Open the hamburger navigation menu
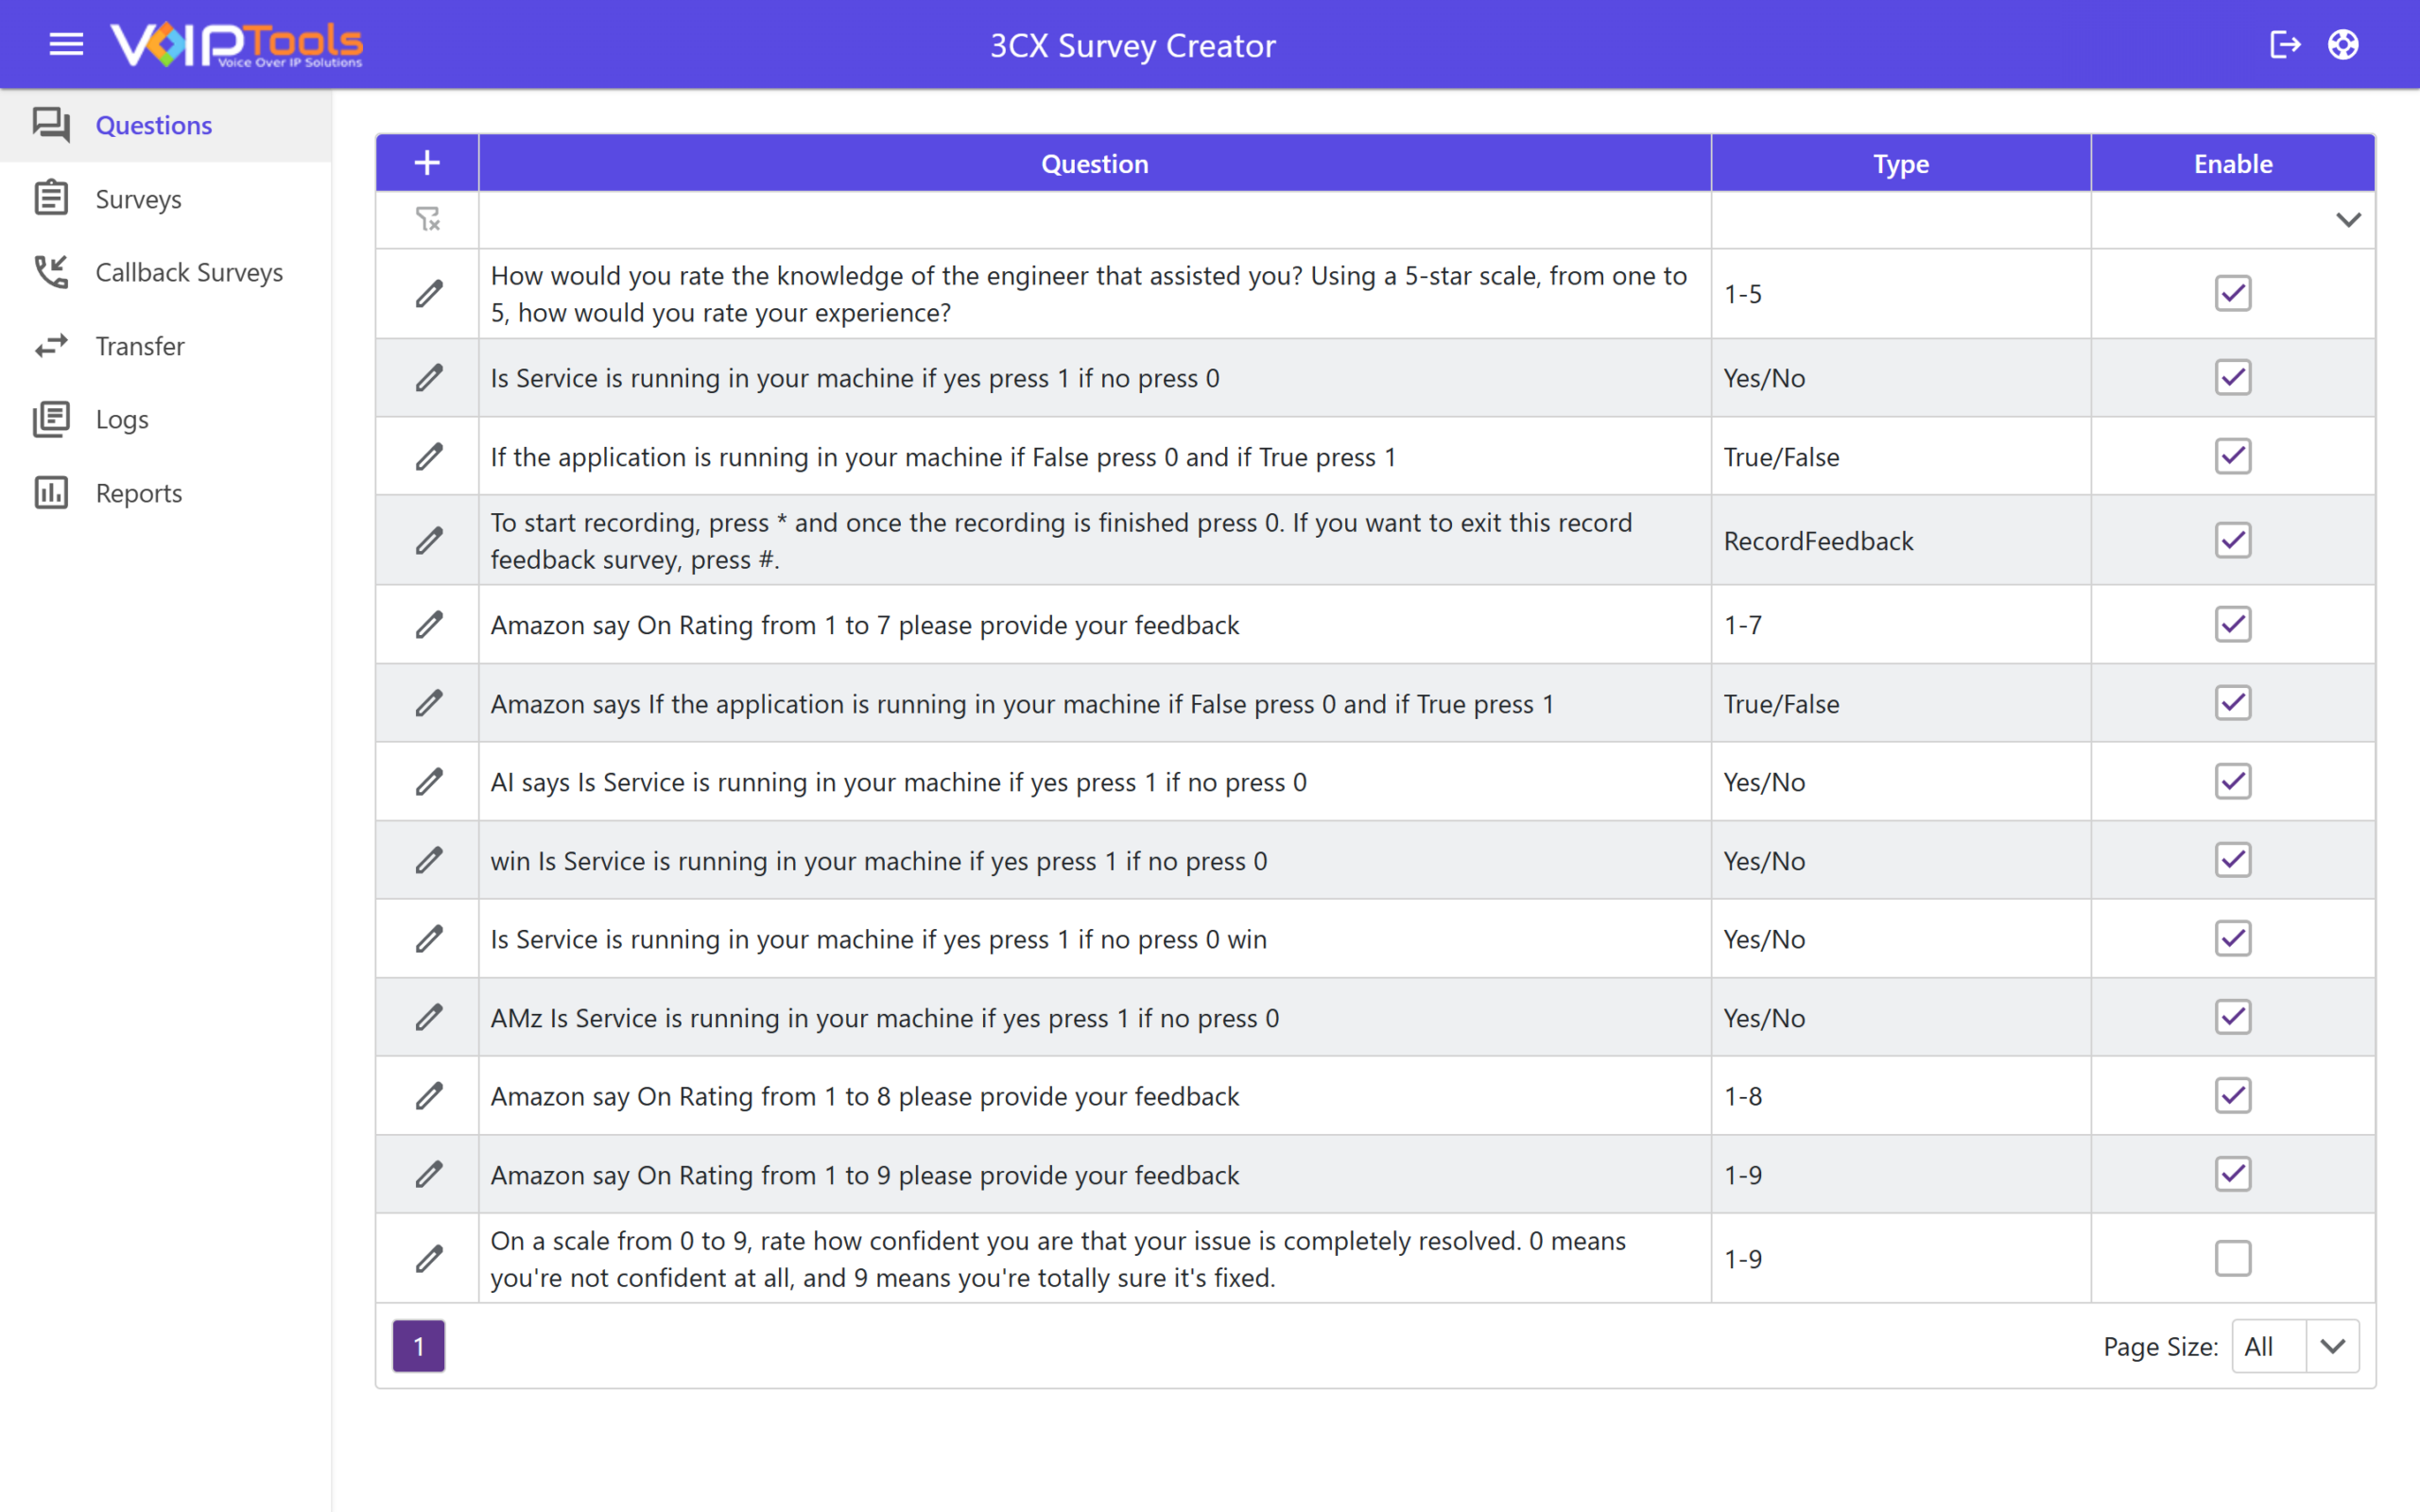2420x1512 pixels. point(66,44)
